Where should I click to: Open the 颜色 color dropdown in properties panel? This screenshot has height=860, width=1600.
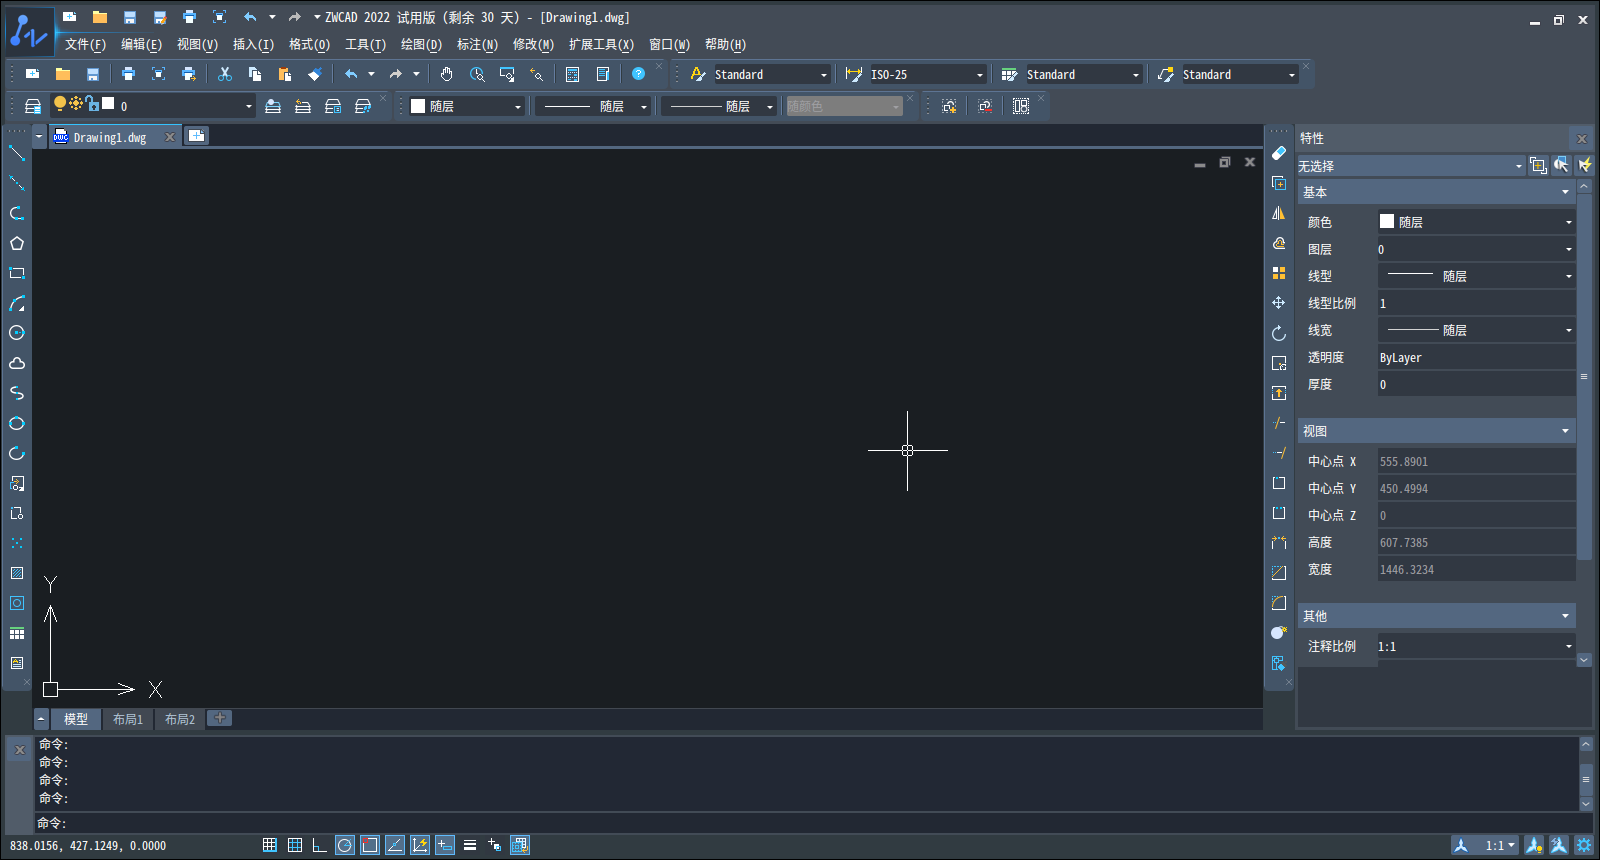tap(1568, 222)
